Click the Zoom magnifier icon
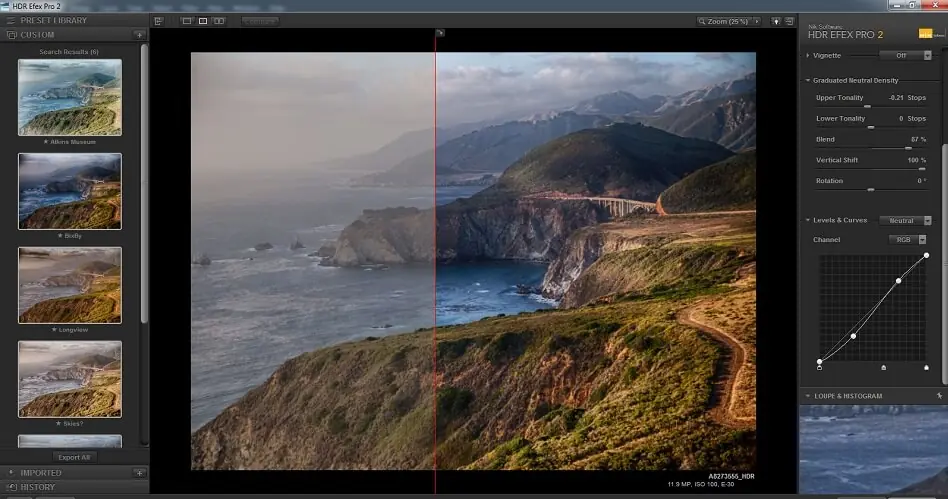The image size is (948, 499). (x=702, y=21)
